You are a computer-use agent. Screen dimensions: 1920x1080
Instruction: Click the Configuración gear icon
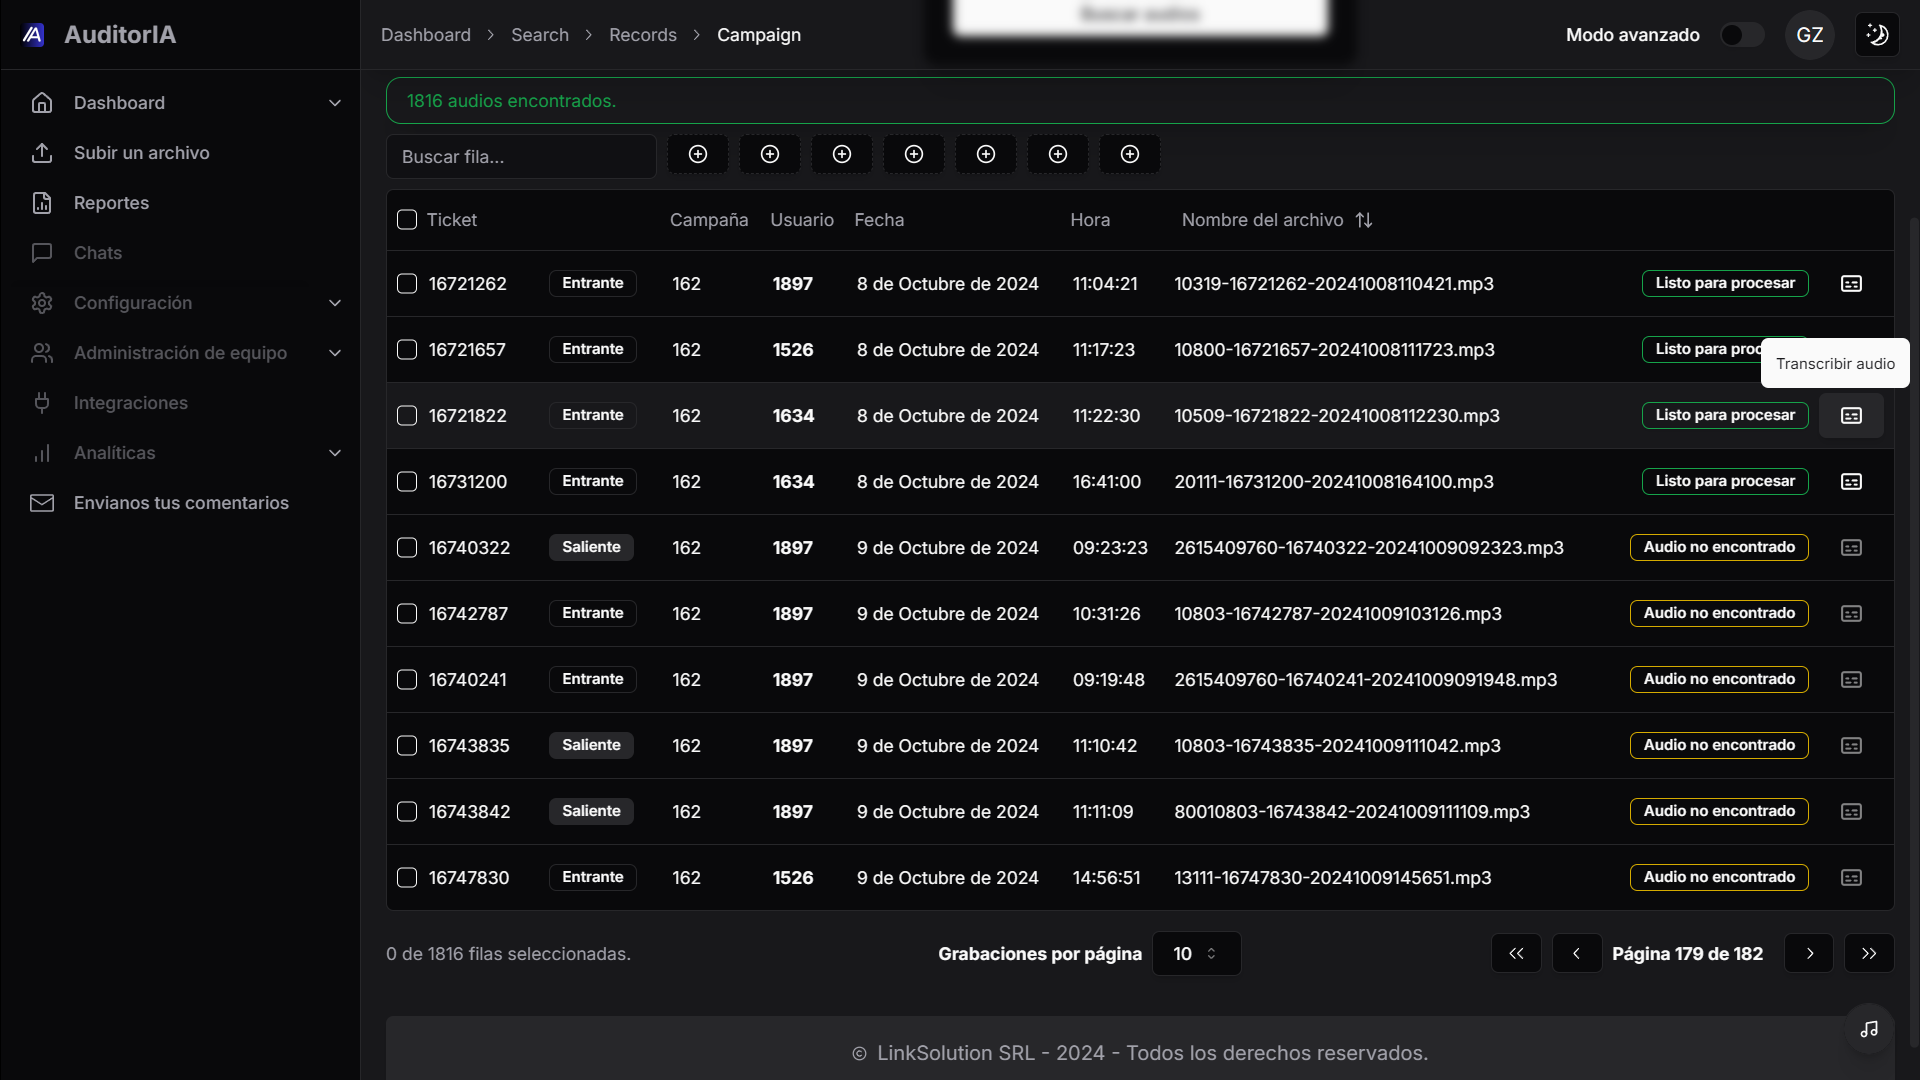(42, 303)
